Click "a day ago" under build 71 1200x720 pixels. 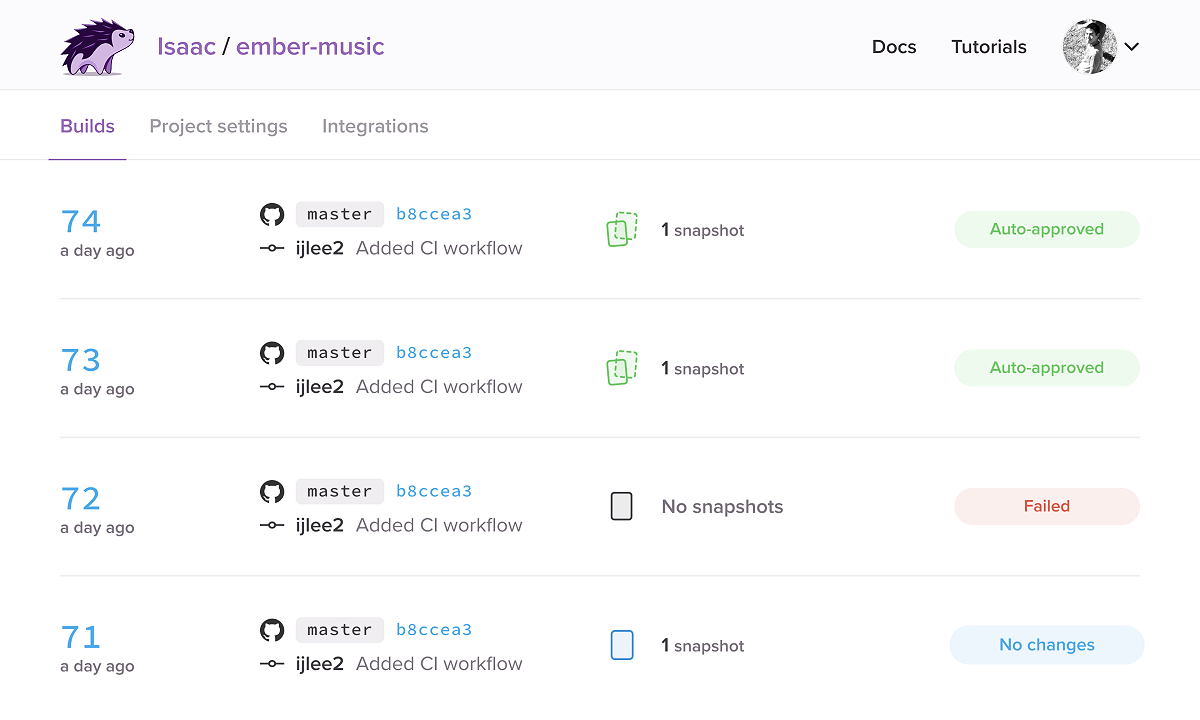(97, 667)
